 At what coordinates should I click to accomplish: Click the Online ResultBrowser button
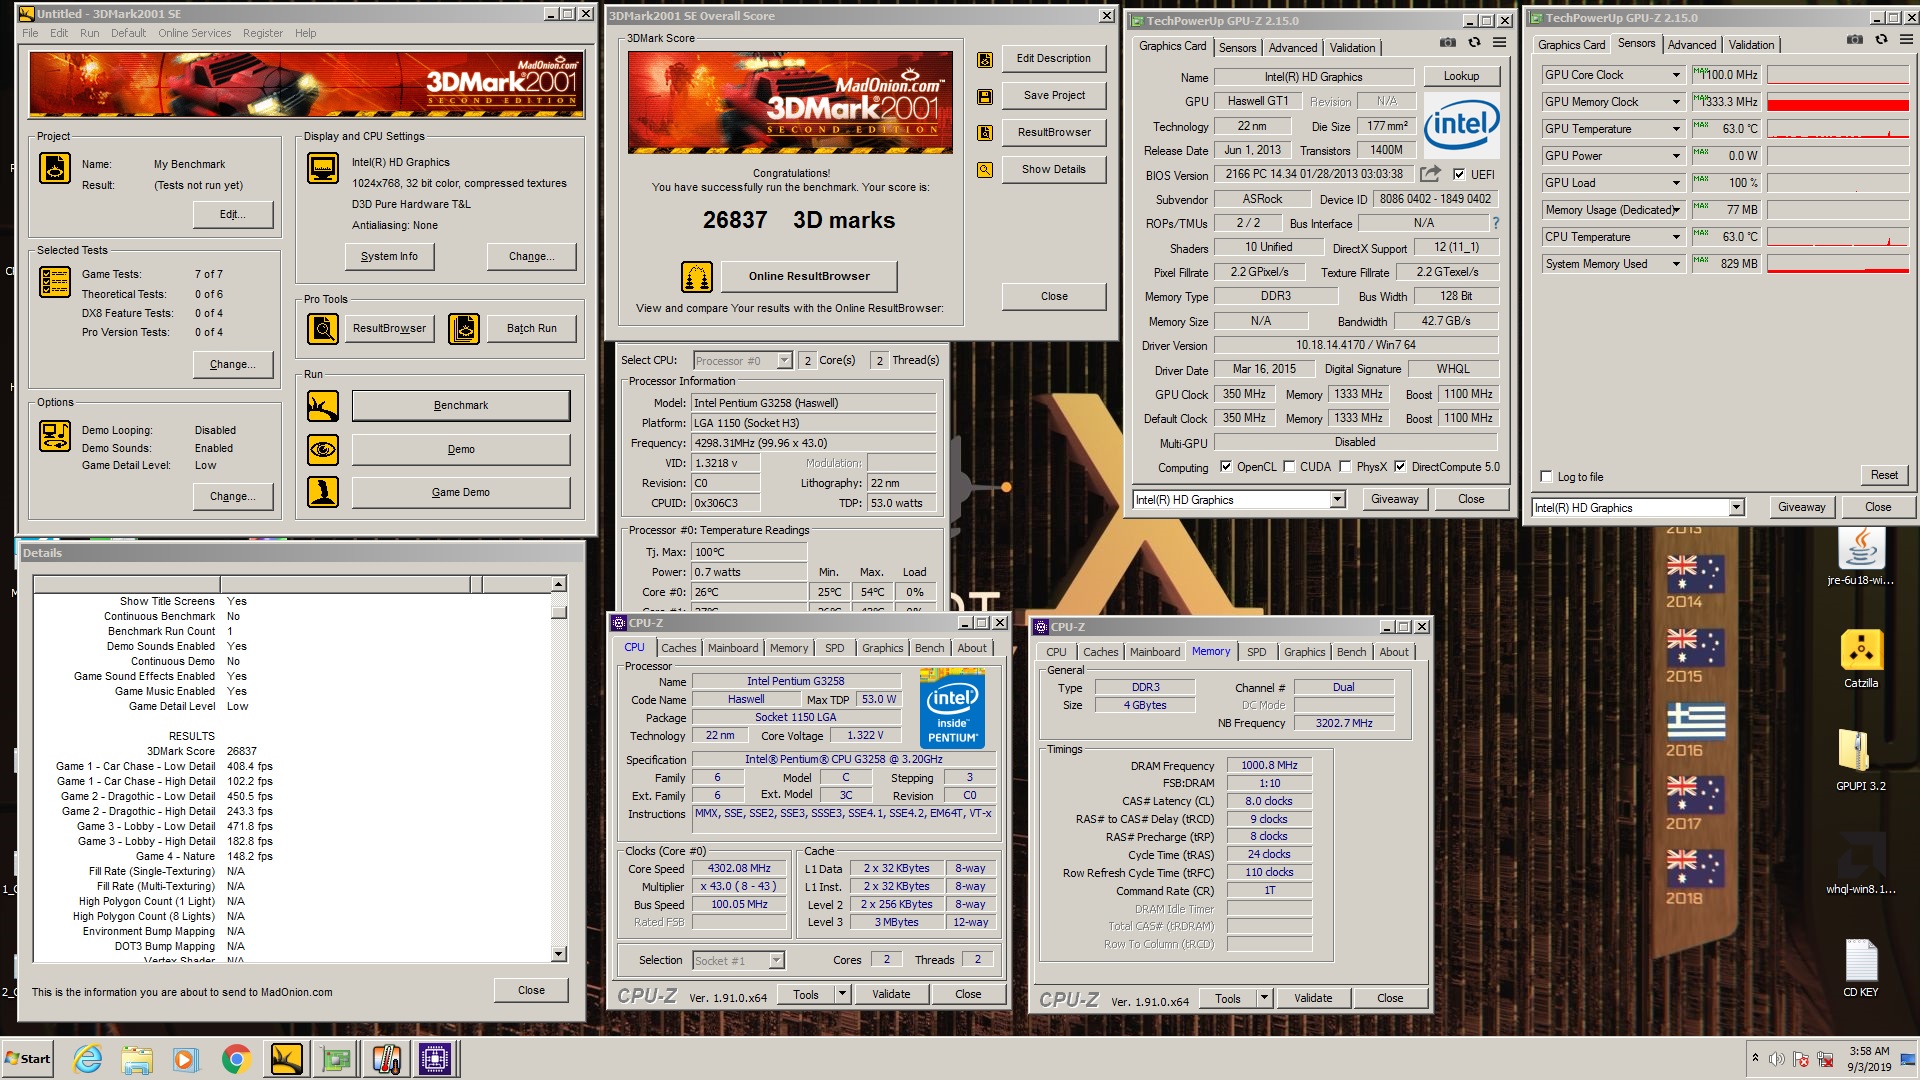click(x=809, y=277)
